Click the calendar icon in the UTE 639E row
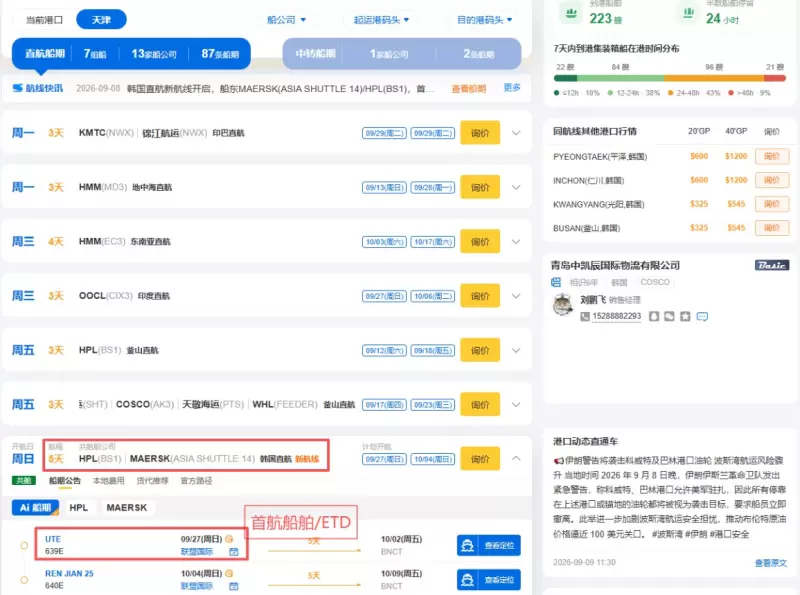 pyautogui.click(x=234, y=552)
